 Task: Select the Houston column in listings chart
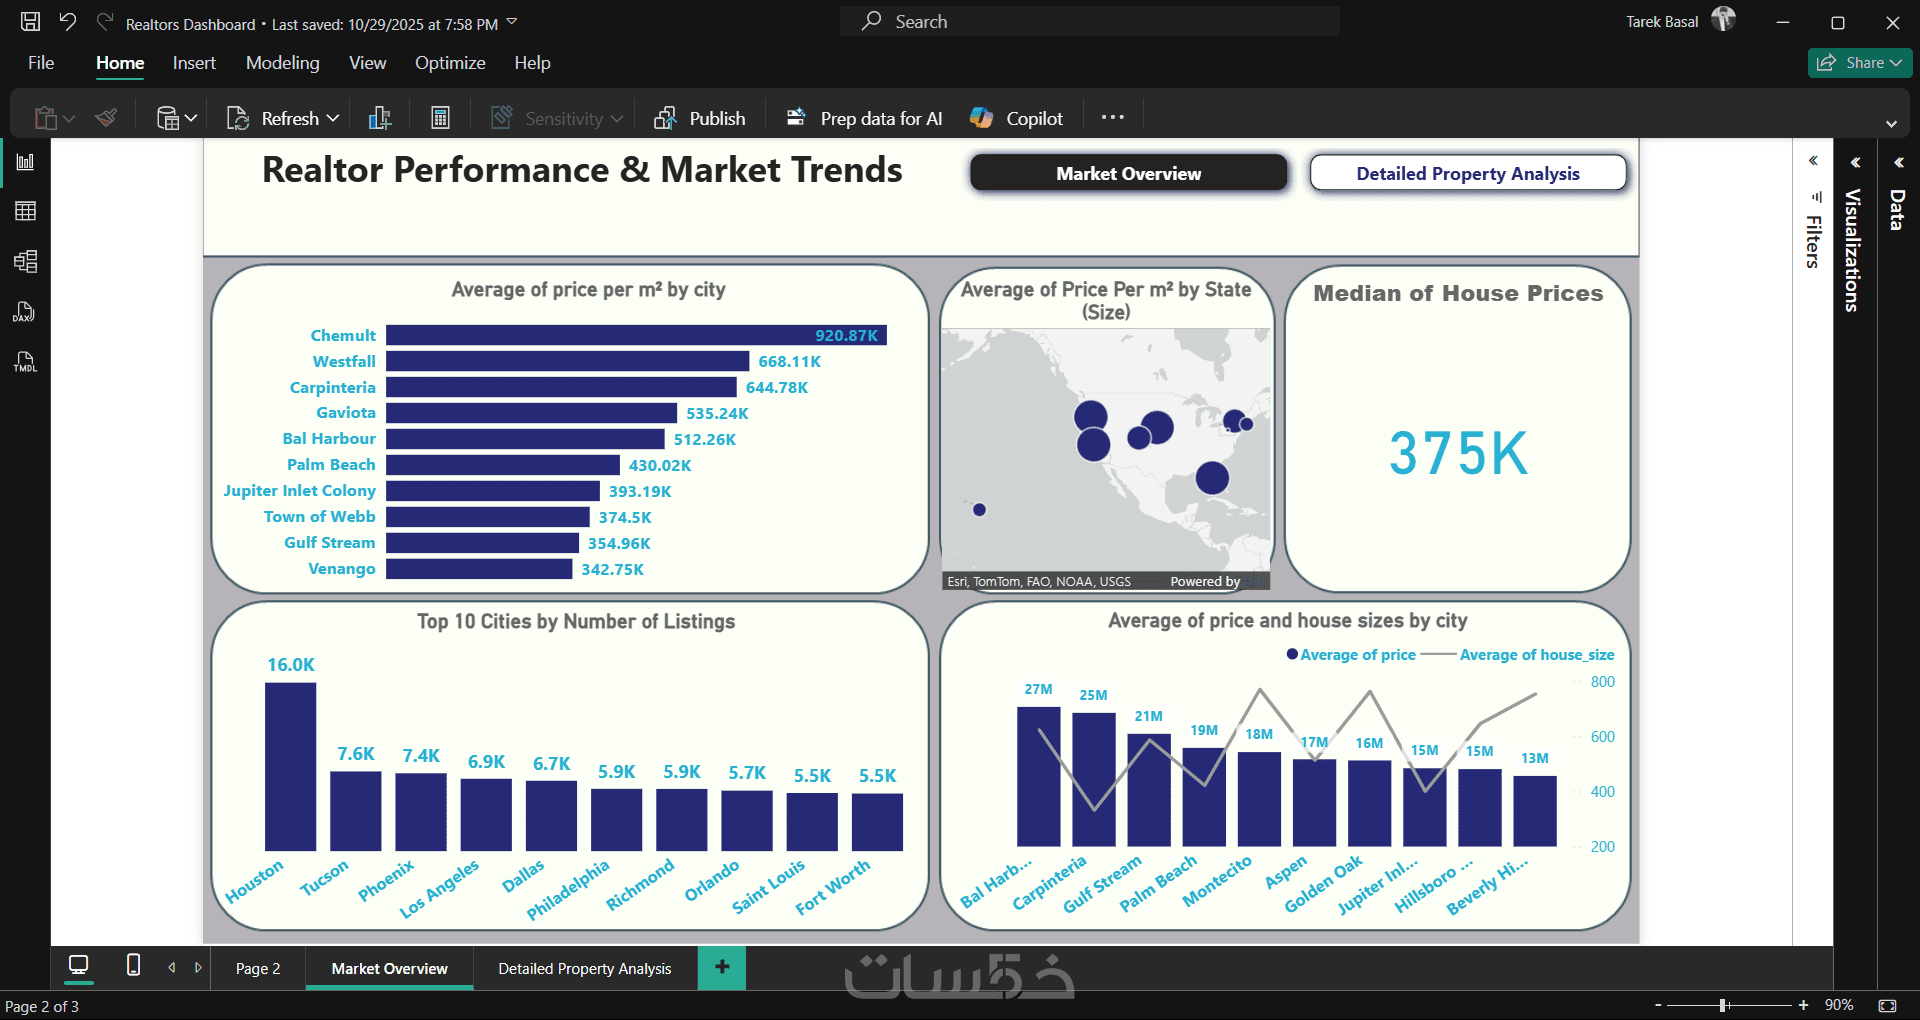(x=290, y=767)
